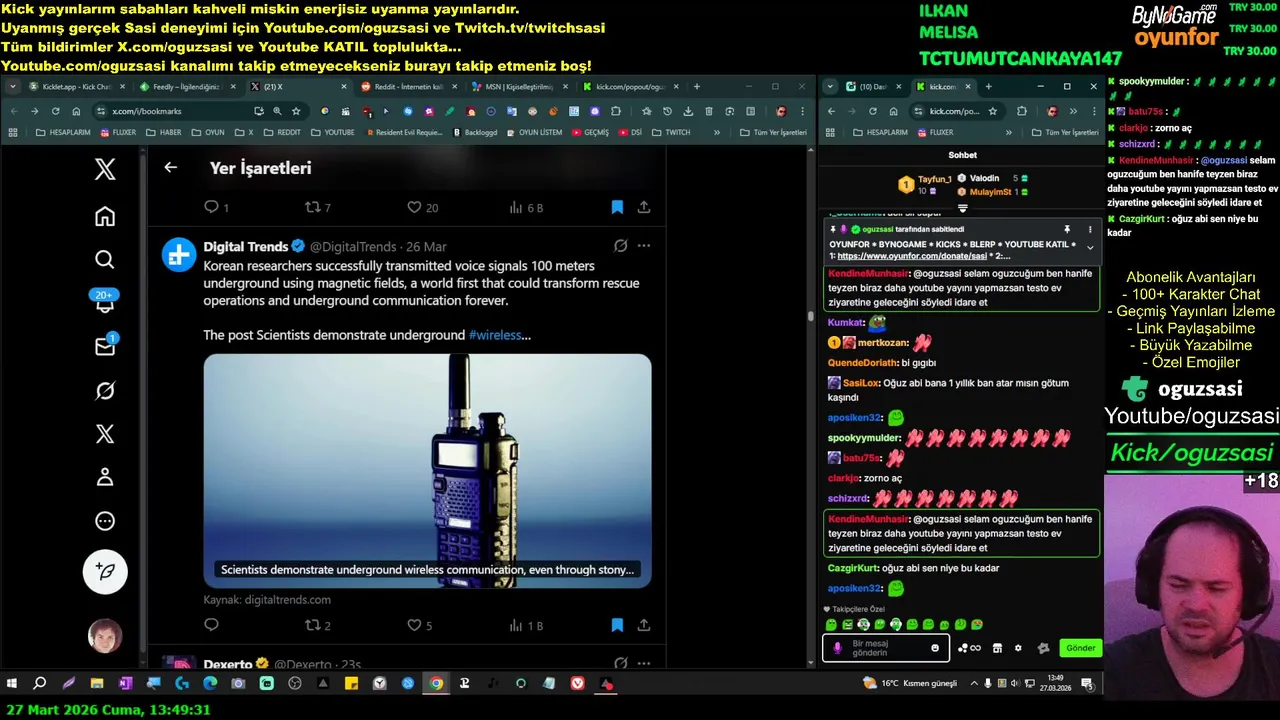Open taskbar Search icon
This screenshot has height=720, width=1280.
click(x=40, y=684)
